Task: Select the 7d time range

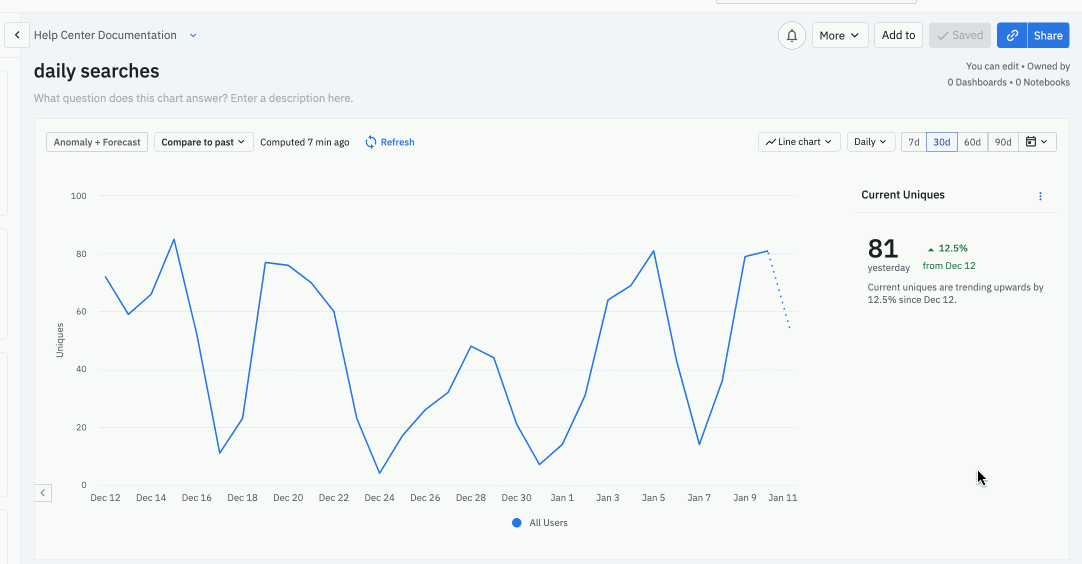Action: point(913,142)
